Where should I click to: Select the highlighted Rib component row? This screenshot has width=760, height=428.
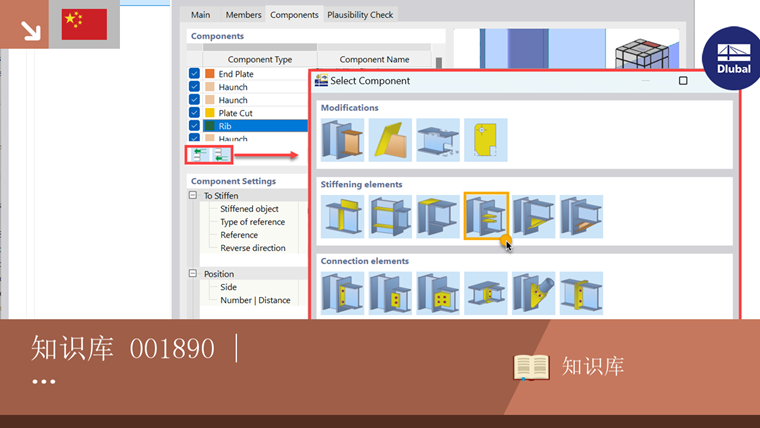[x=255, y=126]
